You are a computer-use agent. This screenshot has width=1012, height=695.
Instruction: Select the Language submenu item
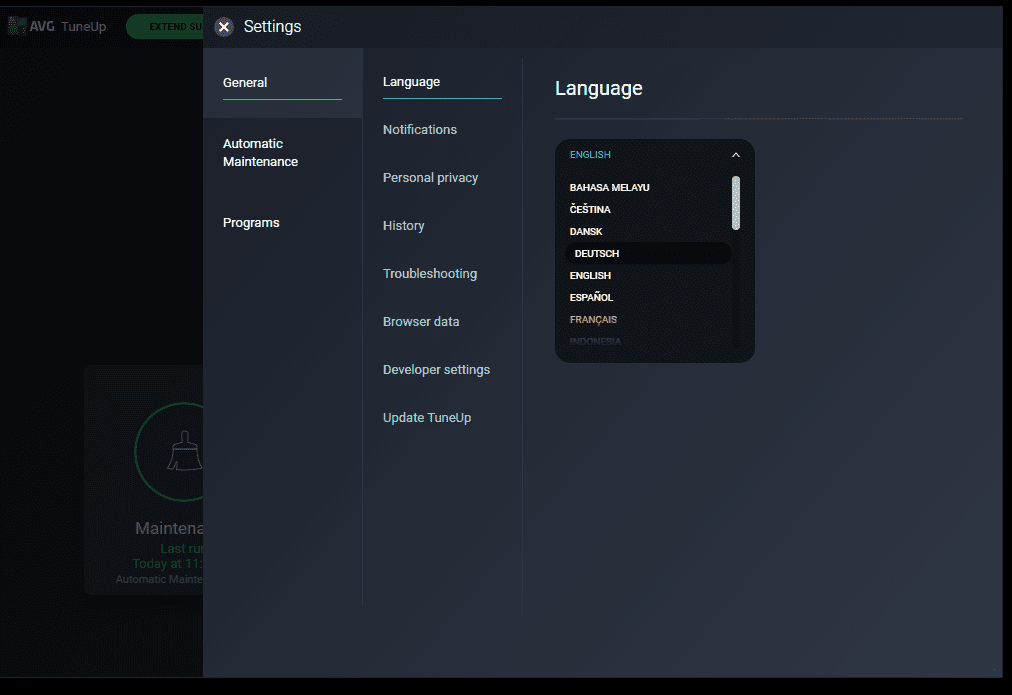tap(411, 82)
